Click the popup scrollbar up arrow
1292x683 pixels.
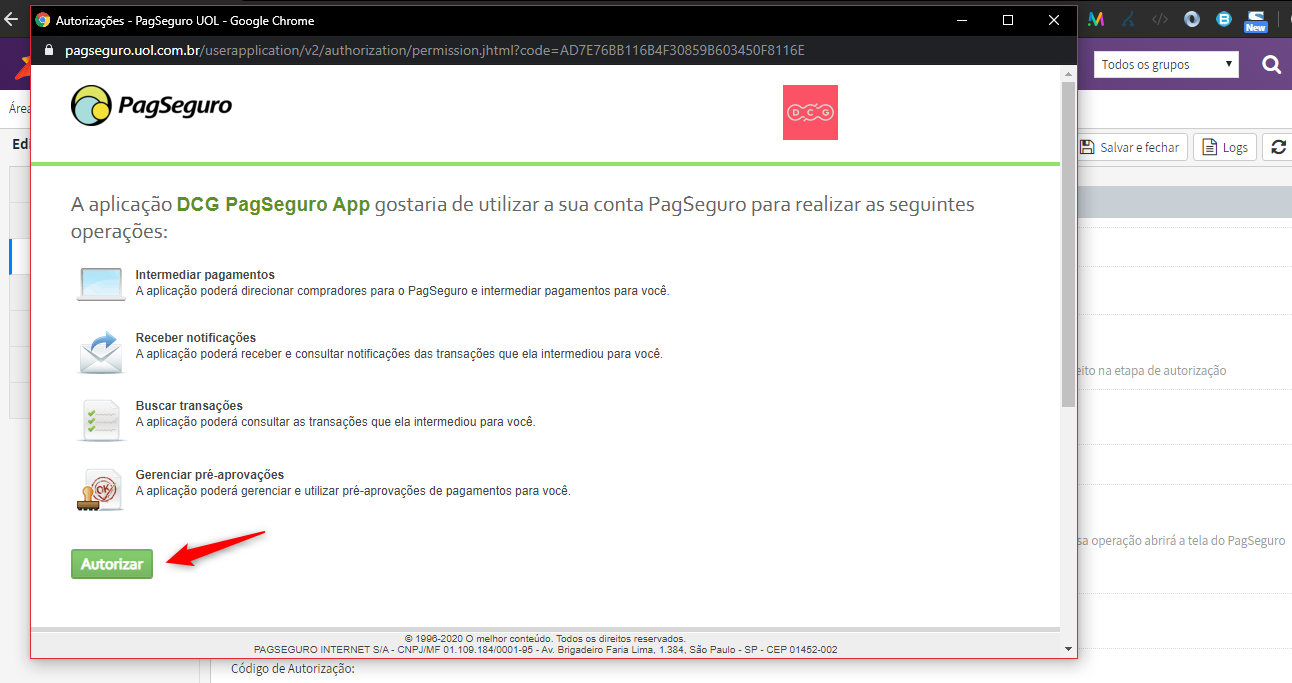coord(1068,74)
